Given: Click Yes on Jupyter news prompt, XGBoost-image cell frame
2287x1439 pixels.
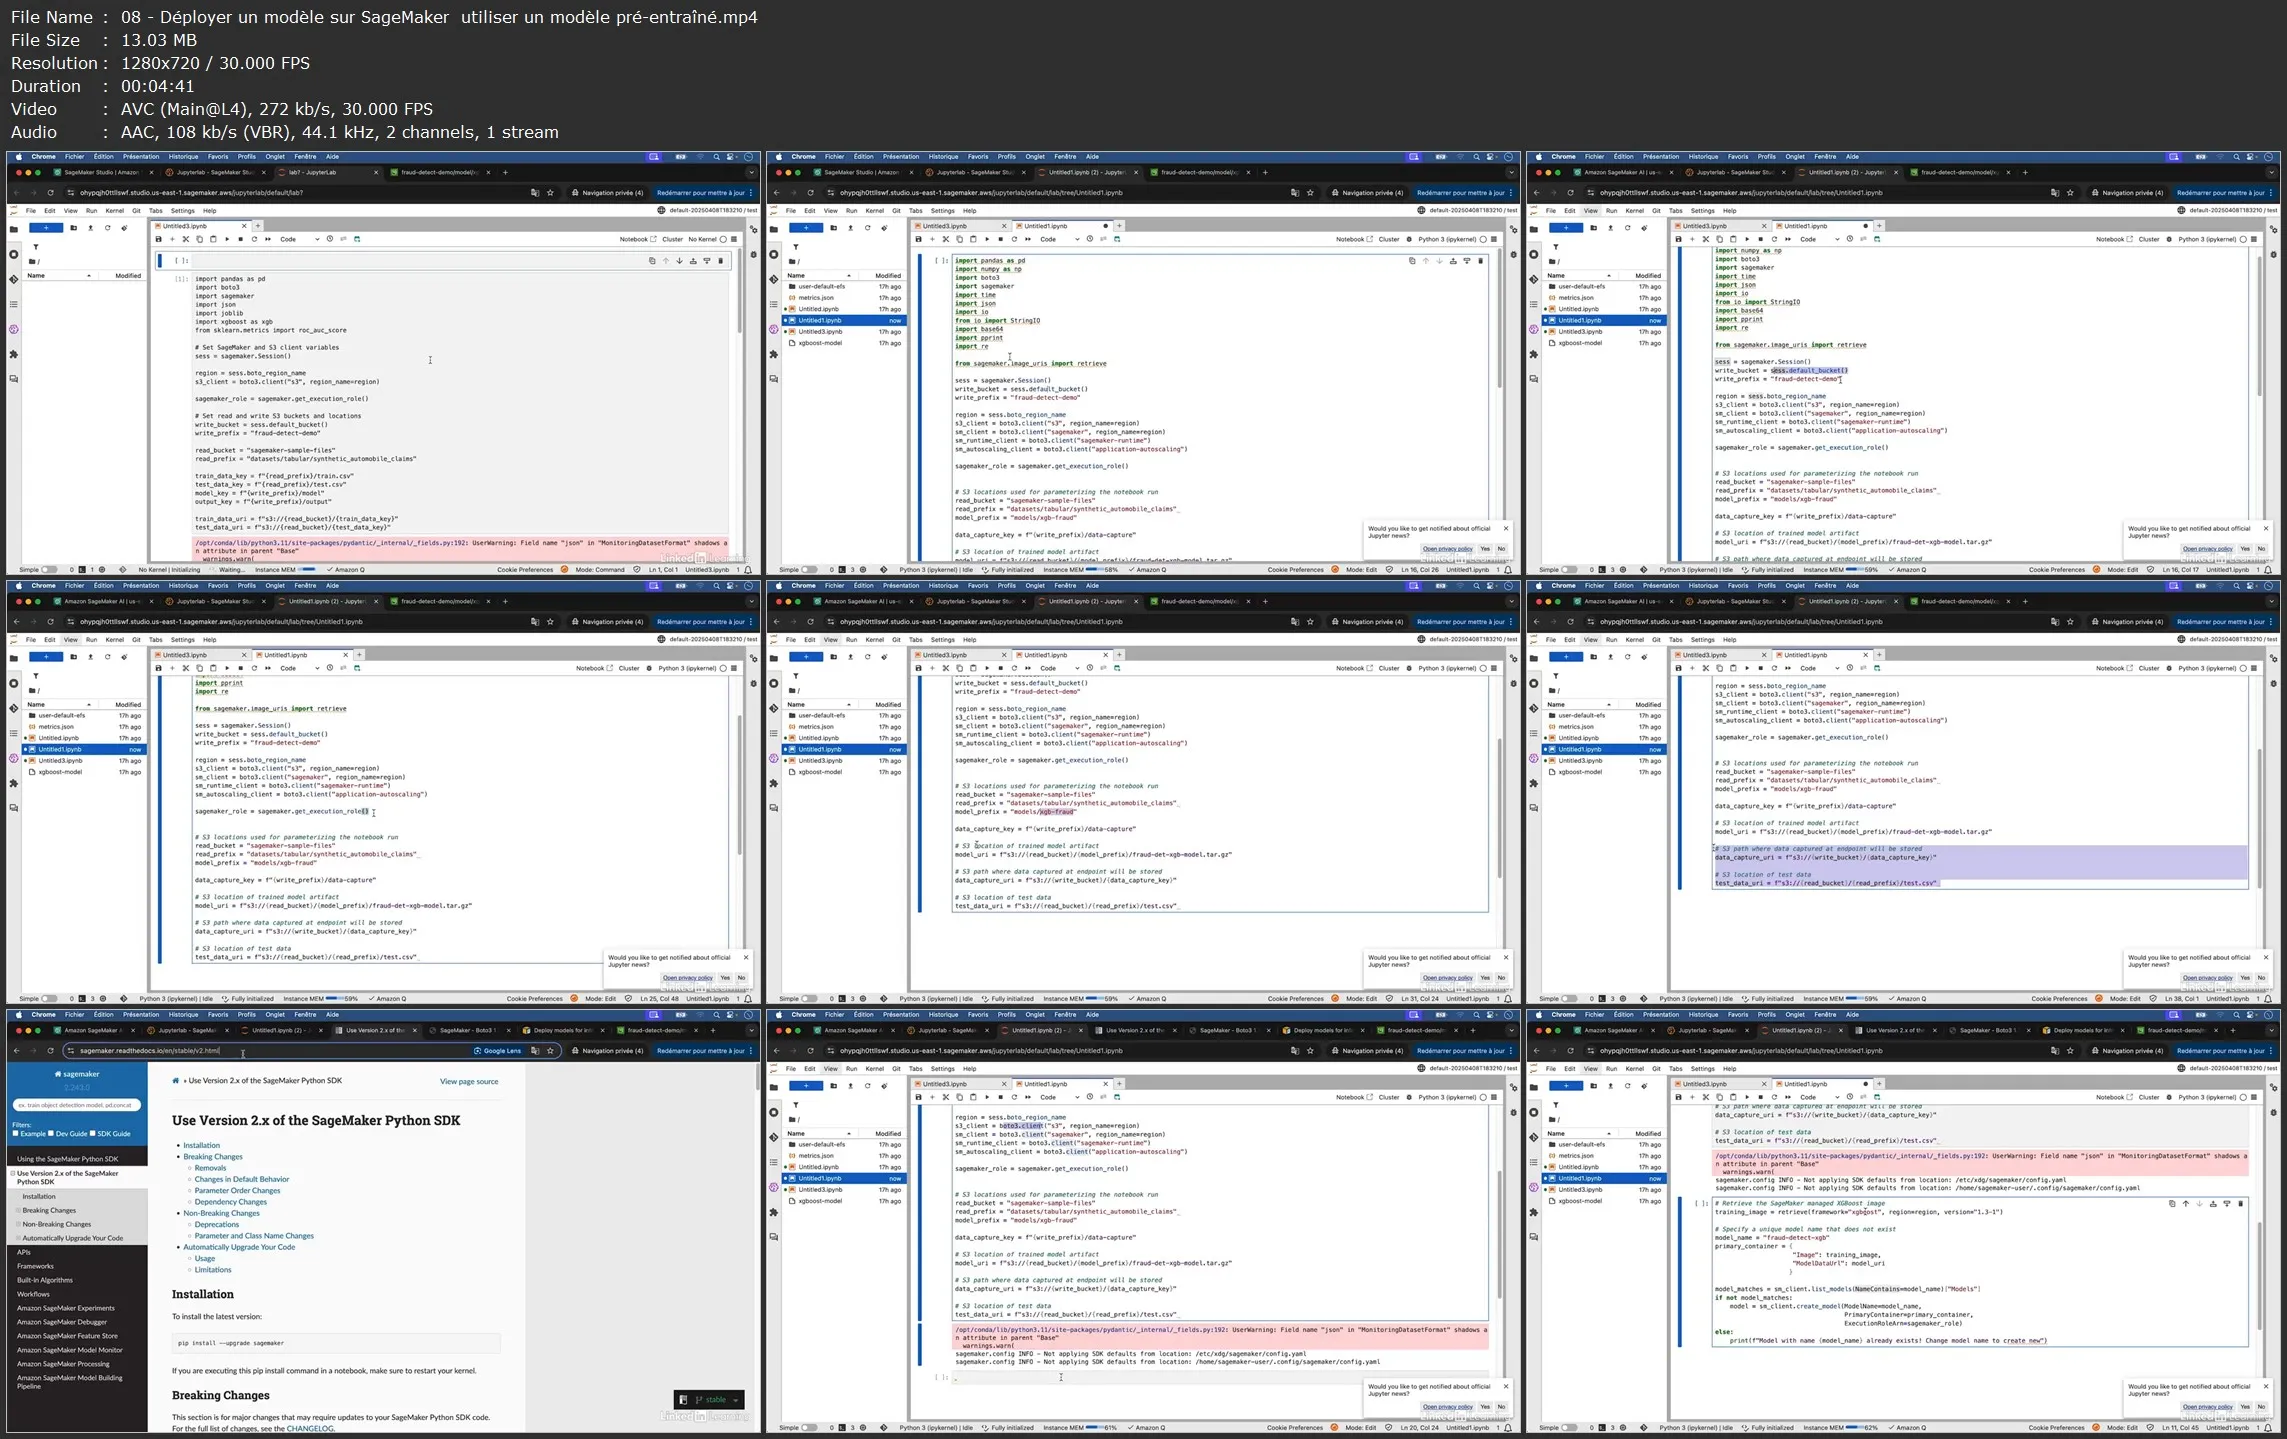Looking at the screenshot, I should (2245, 1407).
